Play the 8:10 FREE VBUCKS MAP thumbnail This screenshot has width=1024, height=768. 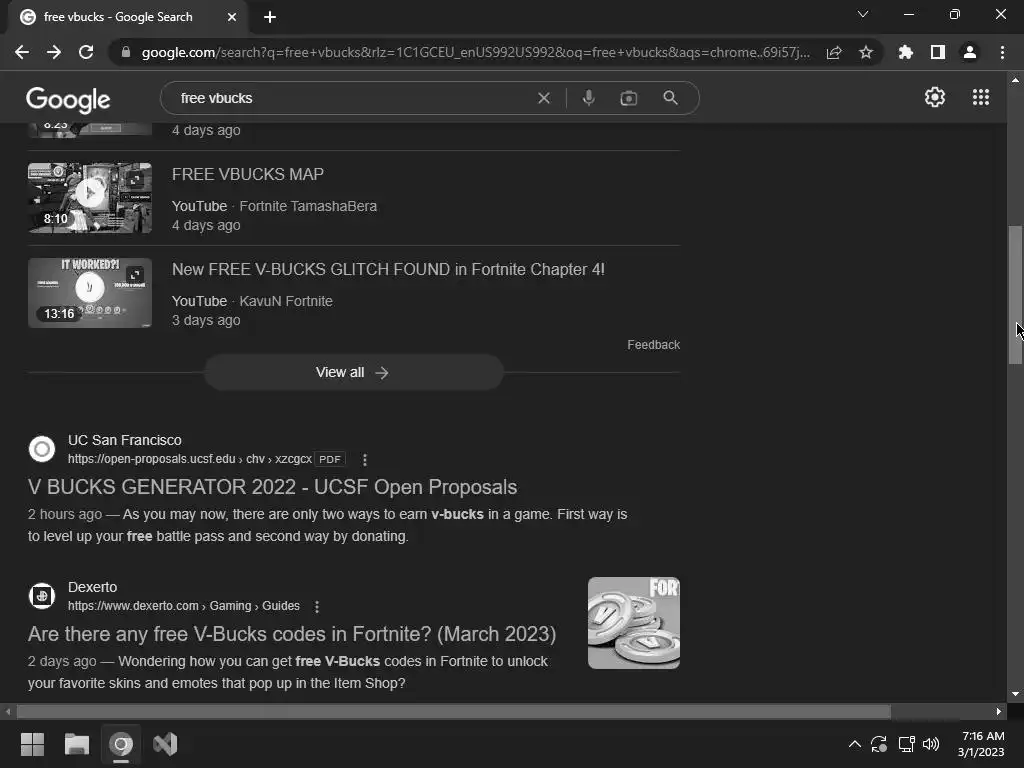pos(90,198)
